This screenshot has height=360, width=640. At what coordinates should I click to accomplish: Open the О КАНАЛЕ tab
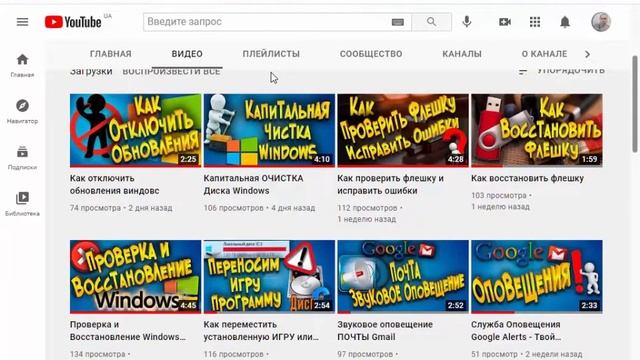point(544,54)
